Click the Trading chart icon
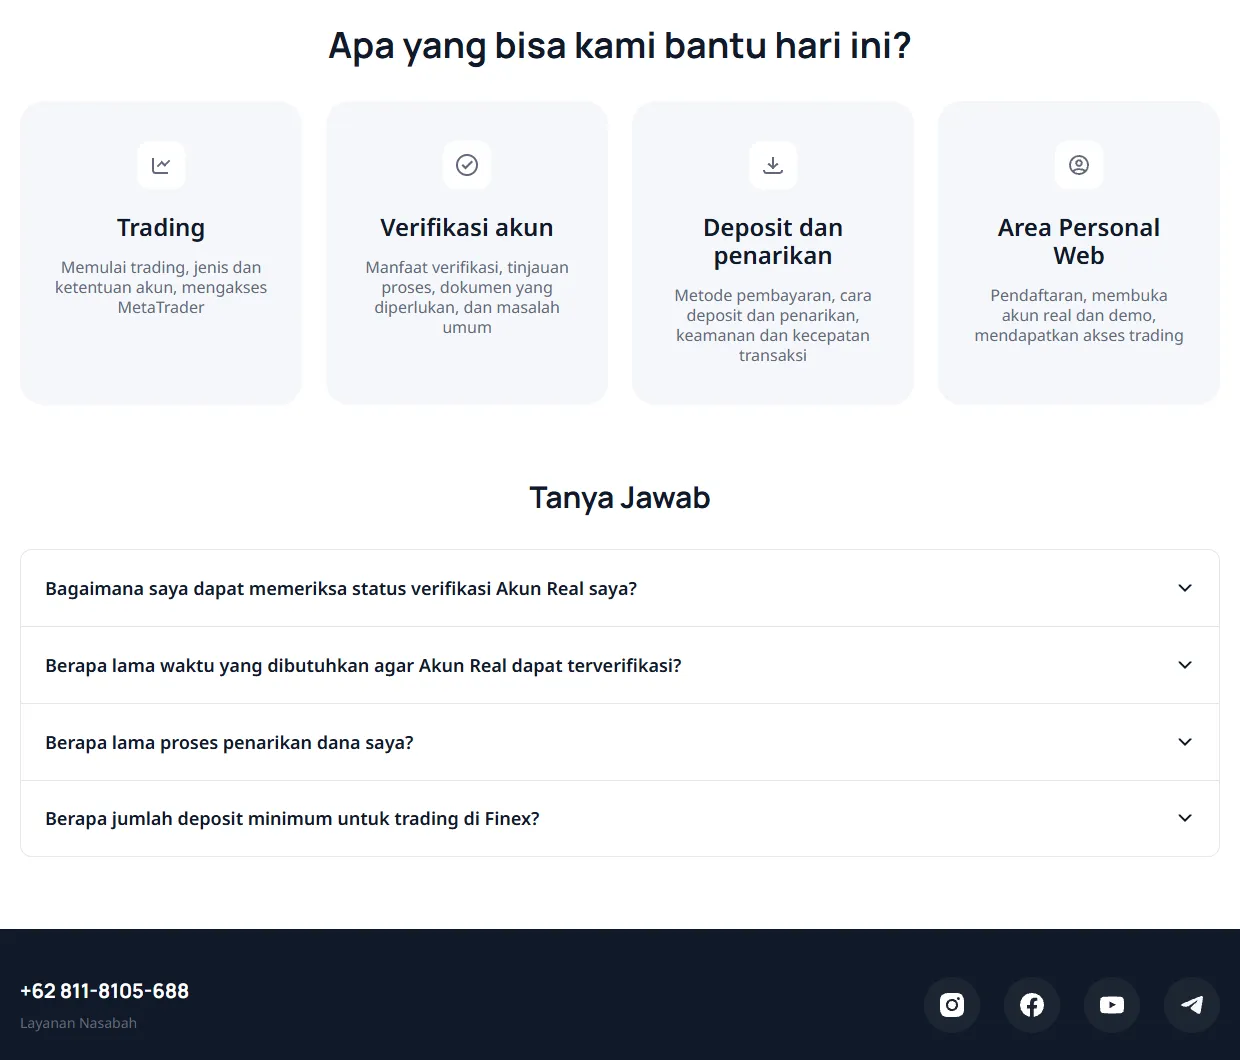Viewport: 1240px width, 1060px height. click(161, 165)
